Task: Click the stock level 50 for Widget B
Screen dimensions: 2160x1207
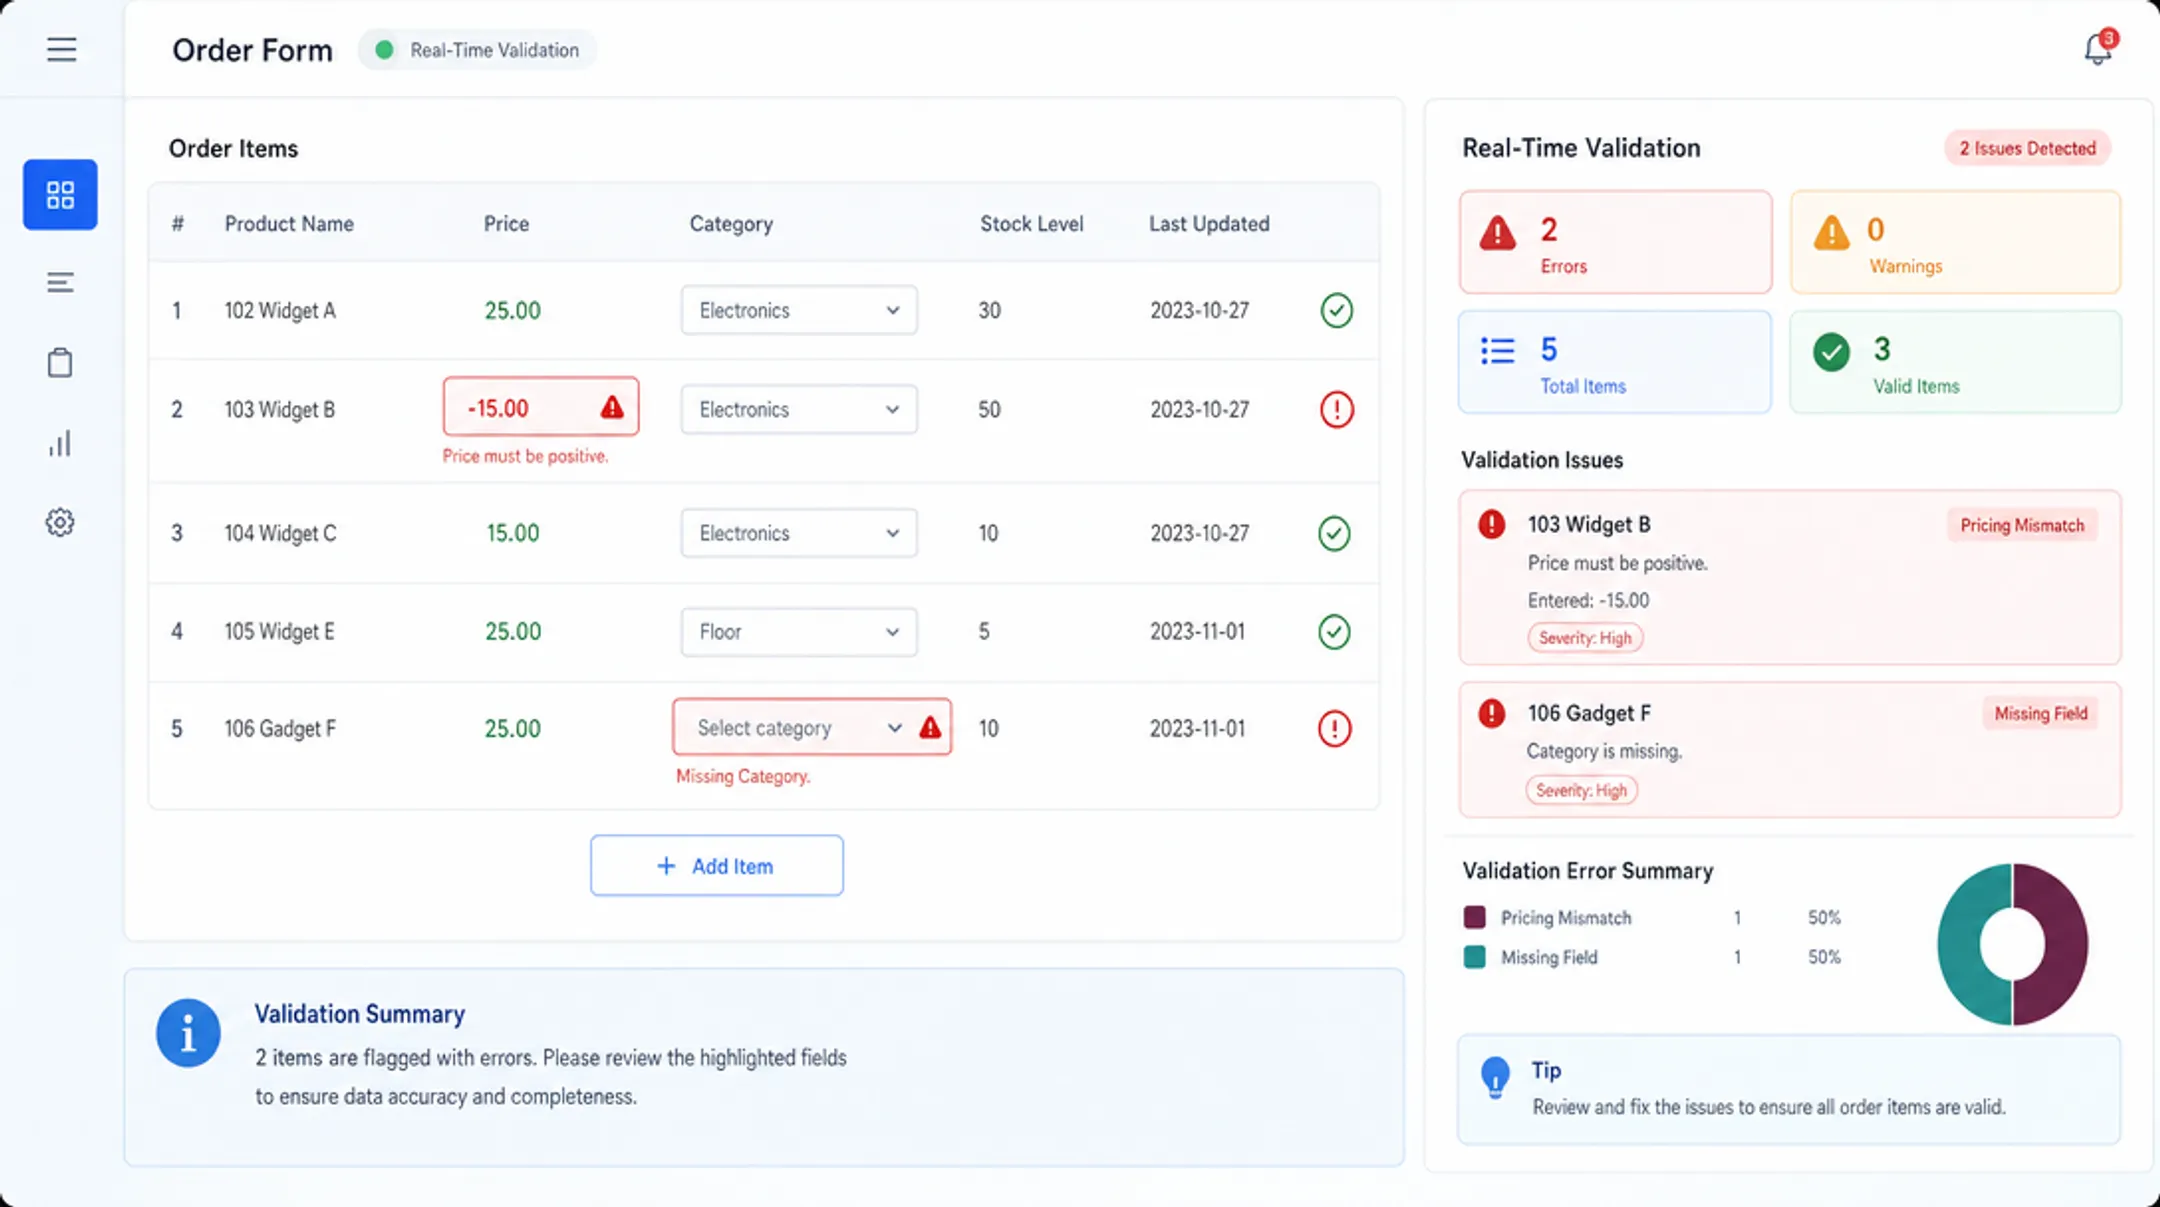Action: pyautogui.click(x=989, y=409)
